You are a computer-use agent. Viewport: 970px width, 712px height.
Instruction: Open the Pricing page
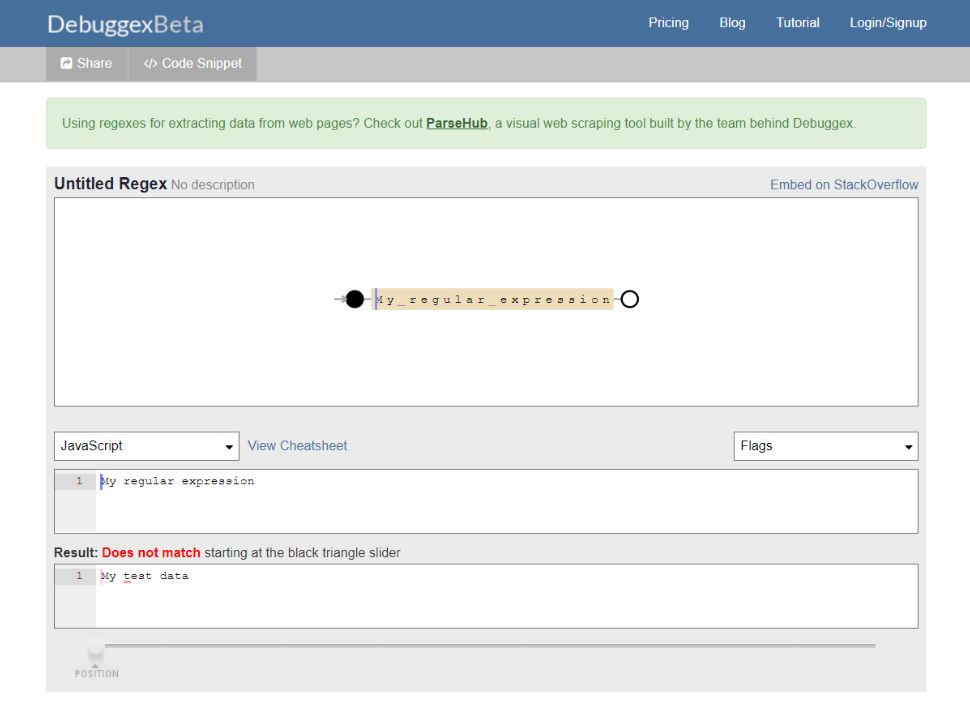coord(668,22)
